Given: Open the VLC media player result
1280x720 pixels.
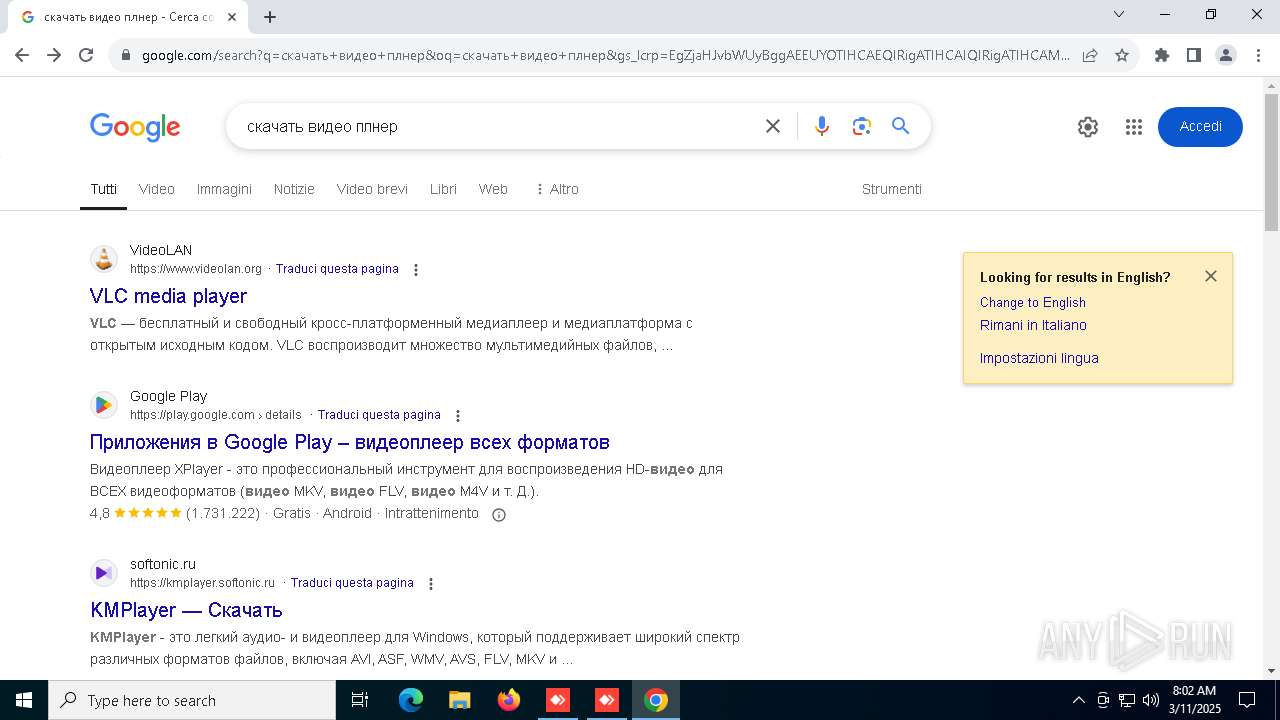Looking at the screenshot, I should (x=168, y=296).
